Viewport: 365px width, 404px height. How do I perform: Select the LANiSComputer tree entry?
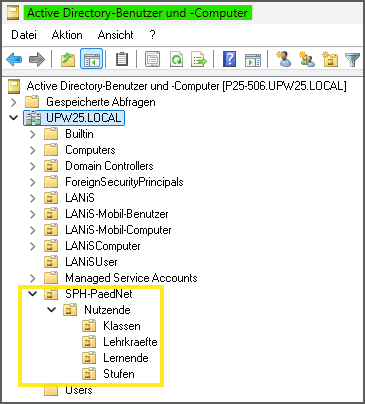tap(103, 246)
